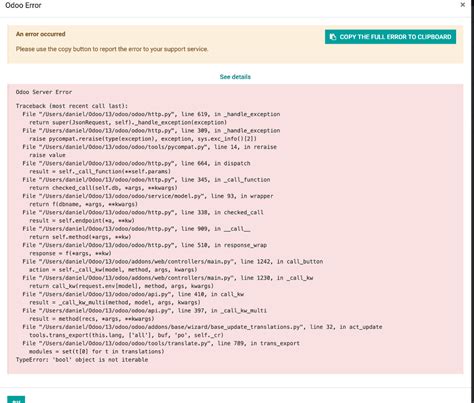Image resolution: width=474 pixels, height=403 pixels.
Task: Click 'Traceback (most recent call last):' line
Action: [72, 106]
